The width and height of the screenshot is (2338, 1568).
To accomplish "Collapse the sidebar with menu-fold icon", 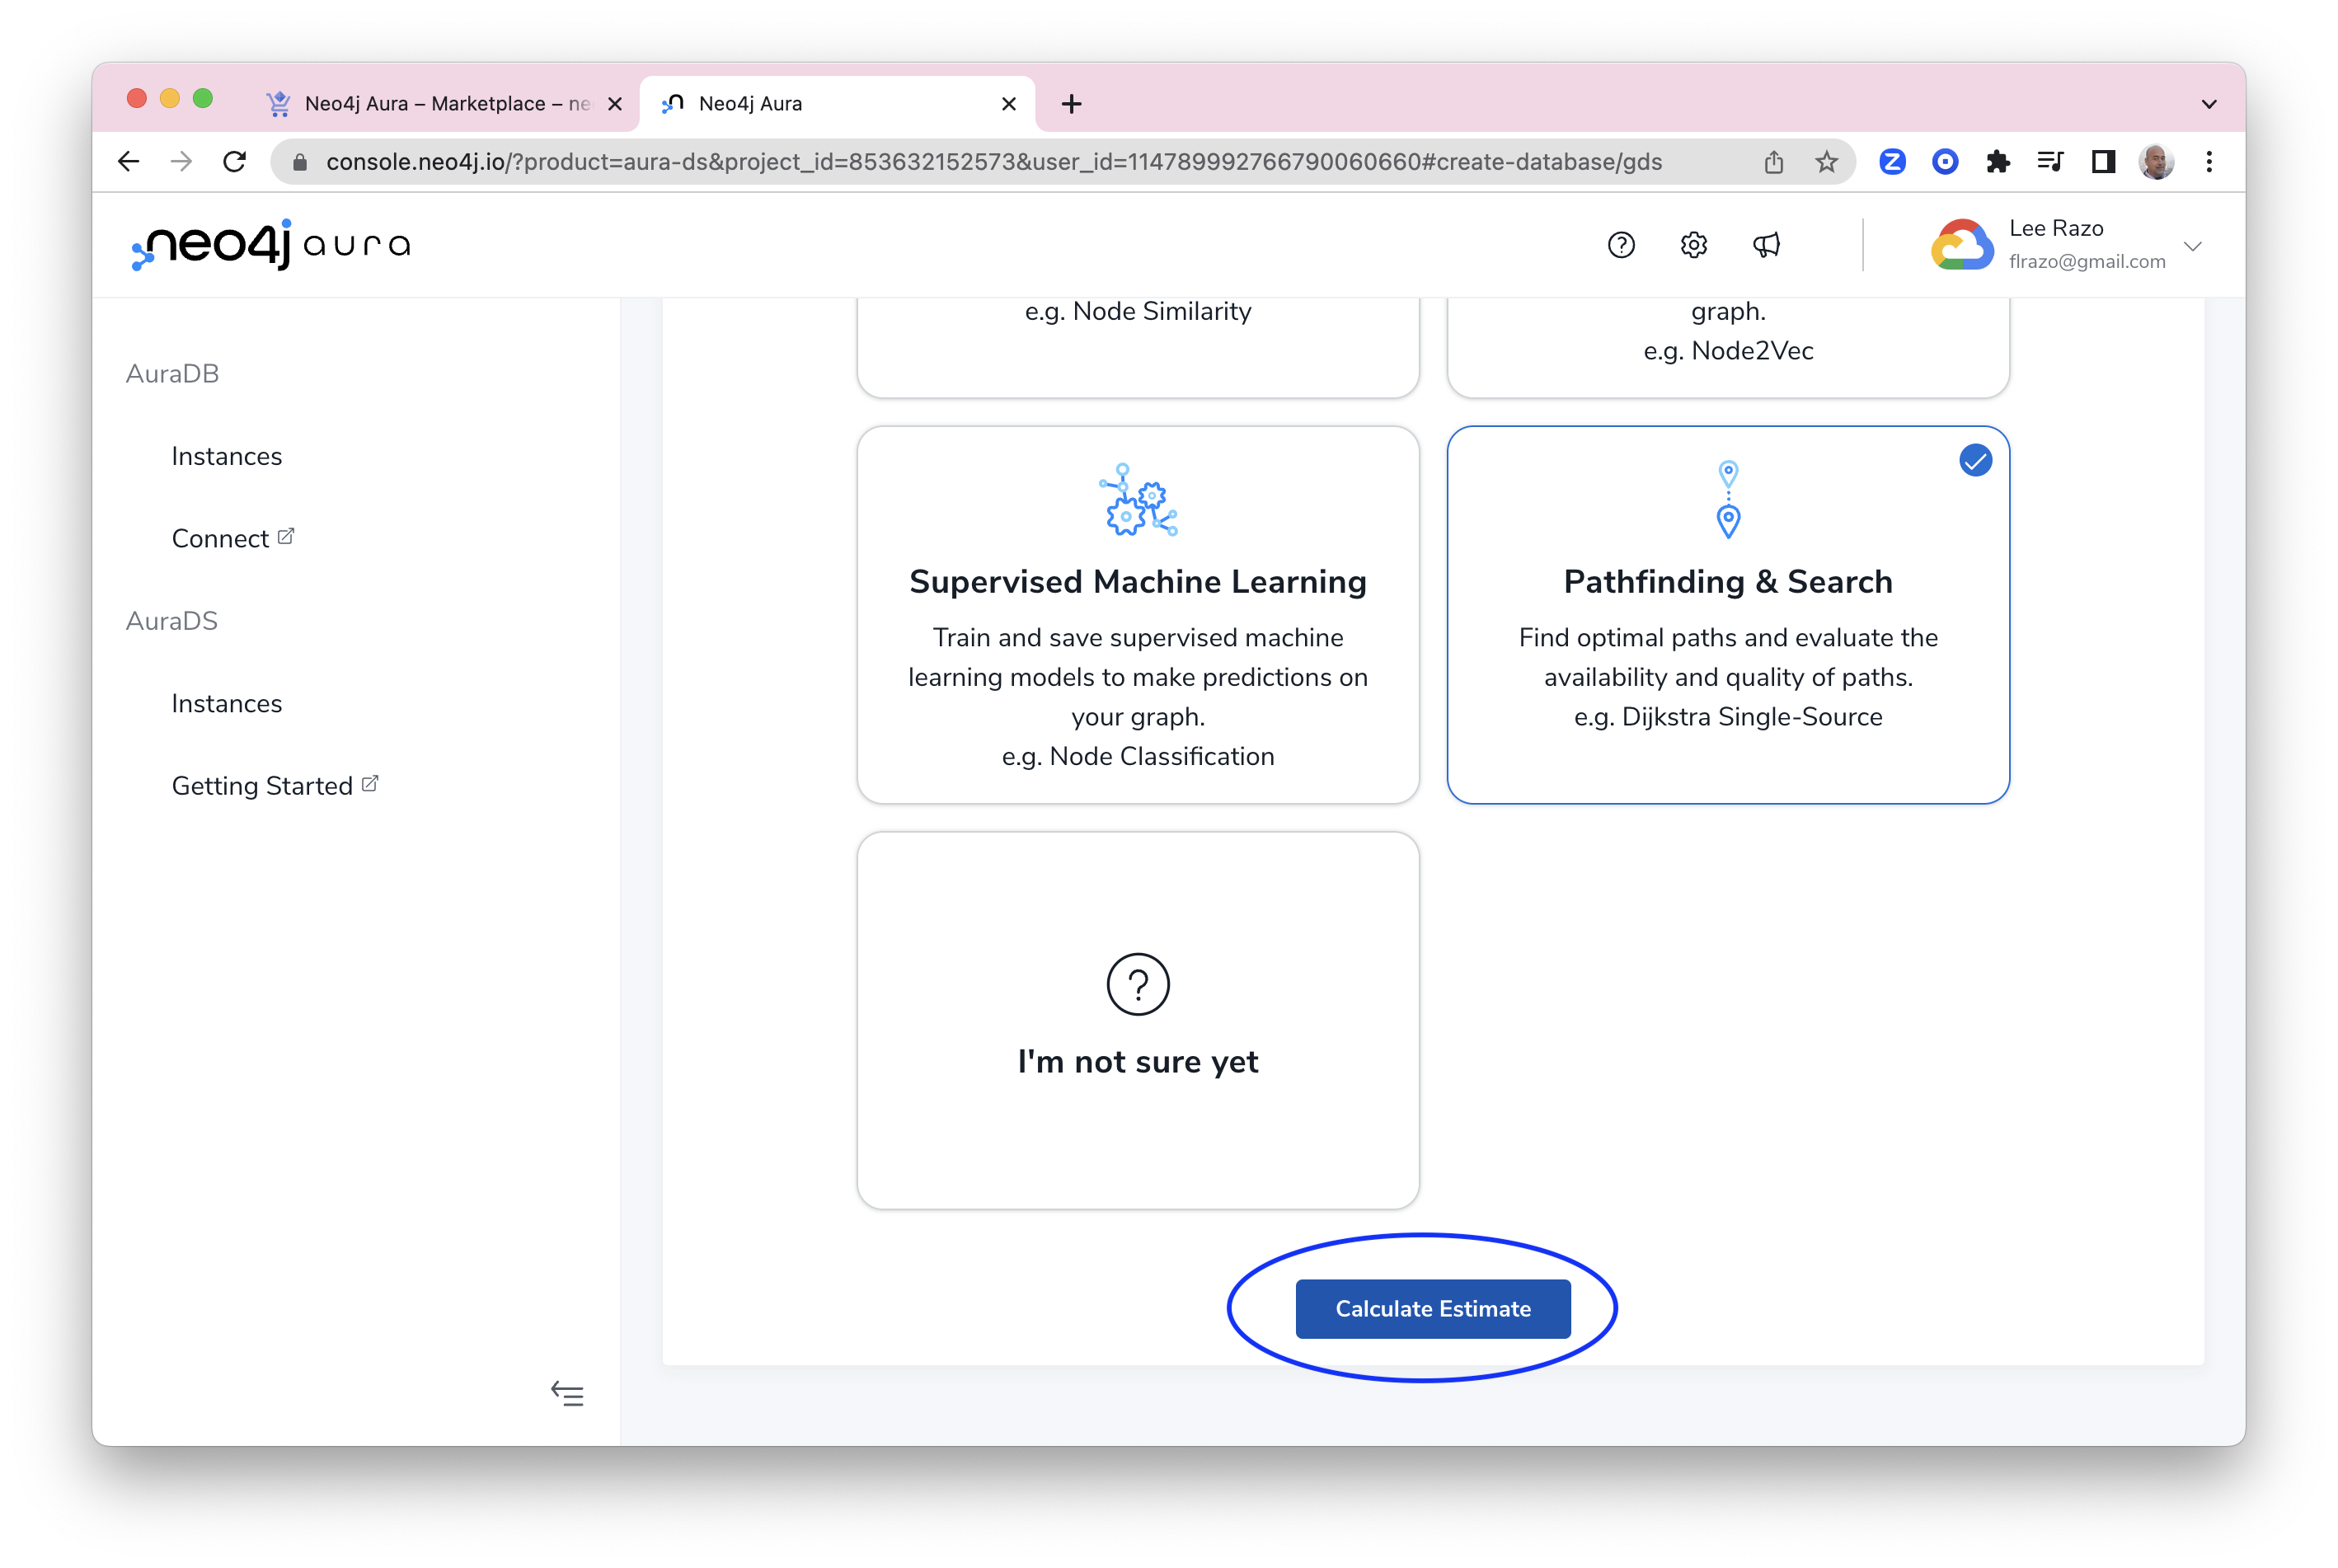I will (x=567, y=1394).
